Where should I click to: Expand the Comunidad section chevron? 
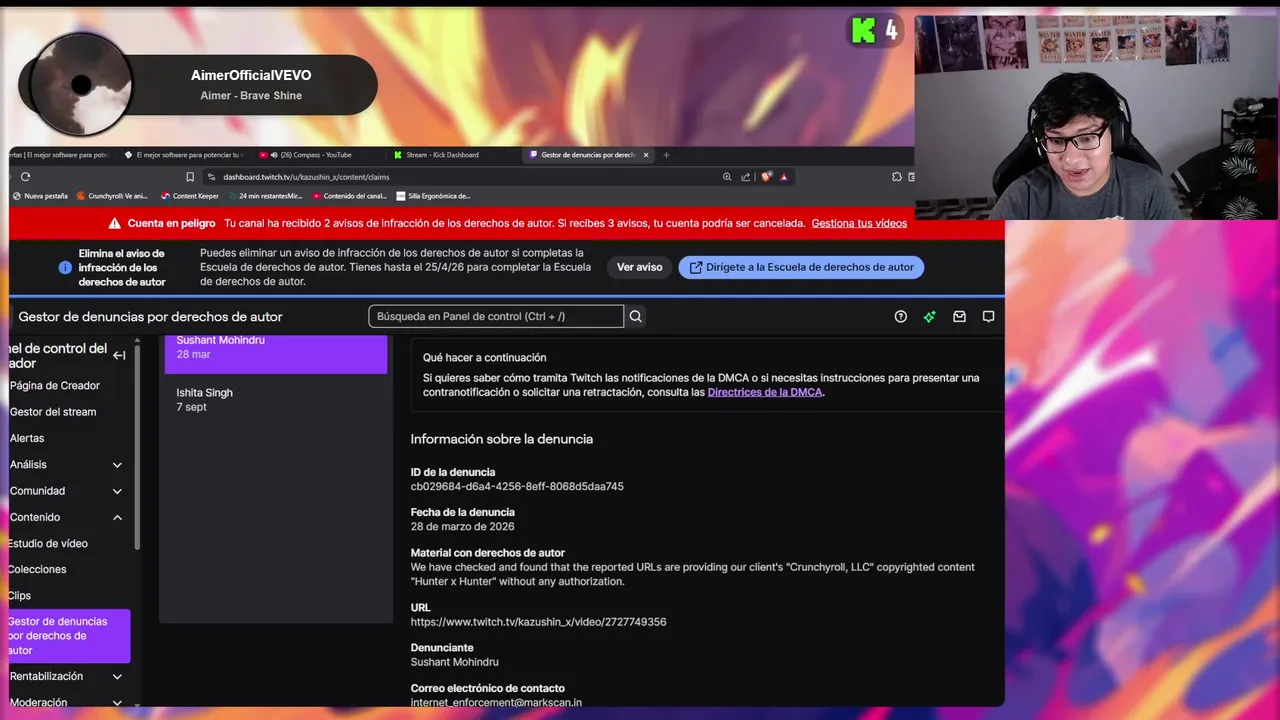[117, 491]
